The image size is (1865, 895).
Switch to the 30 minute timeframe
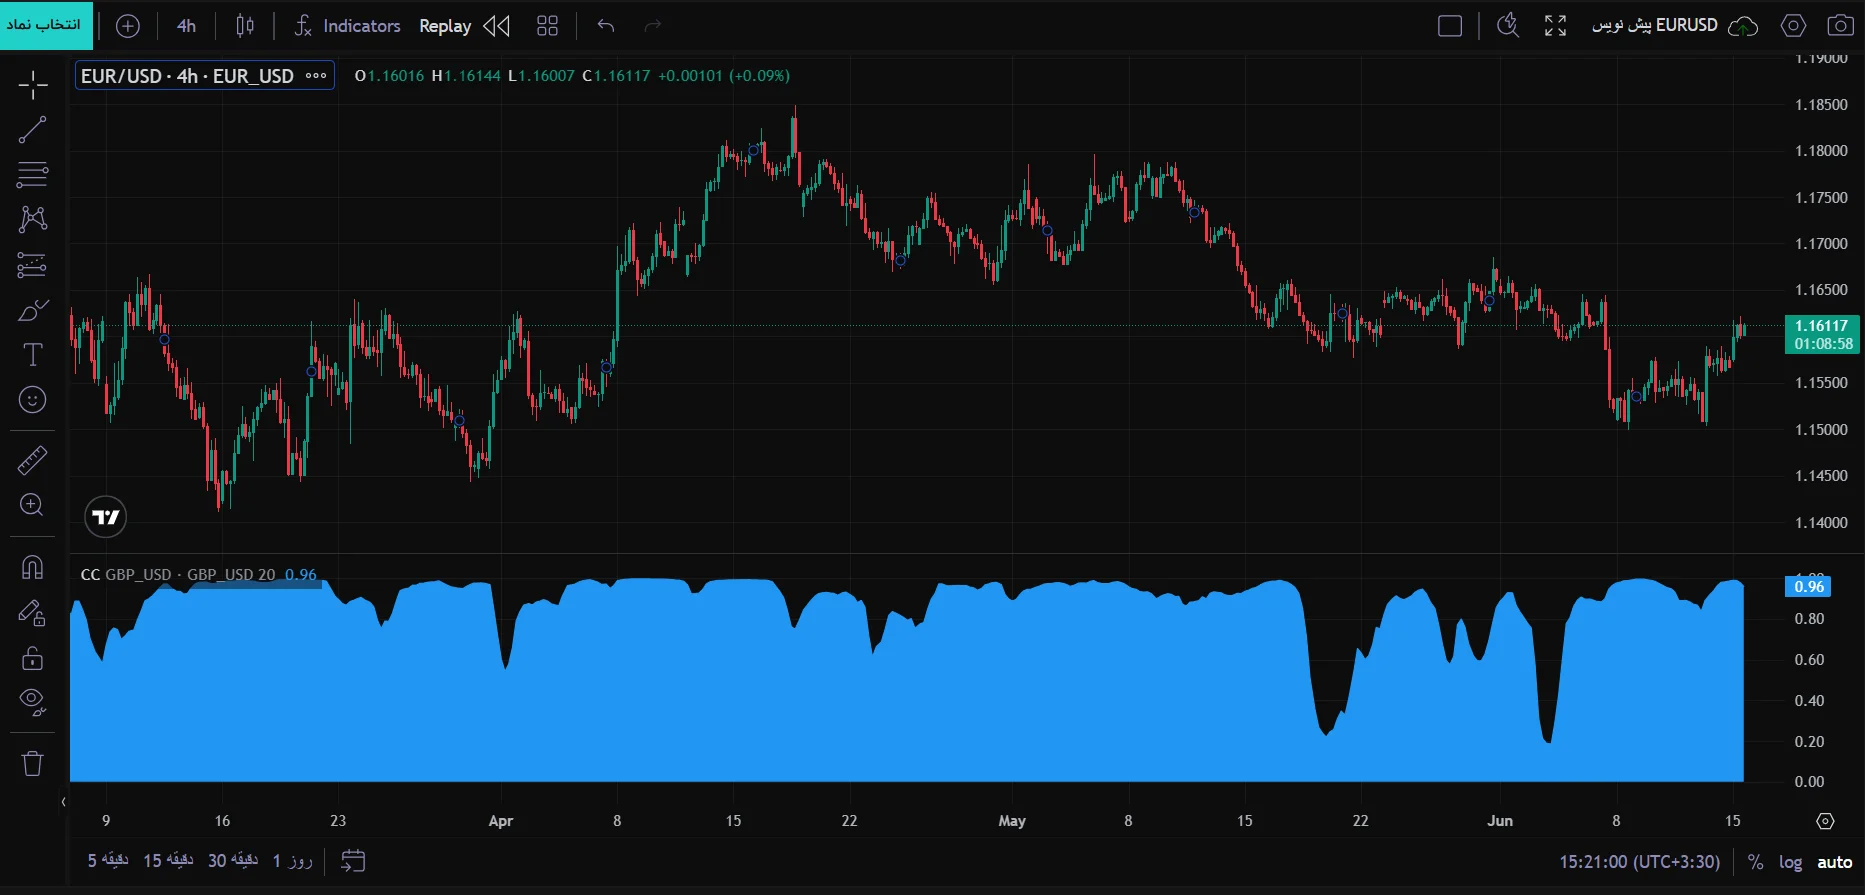pyautogui.click(x=233, y=860)
